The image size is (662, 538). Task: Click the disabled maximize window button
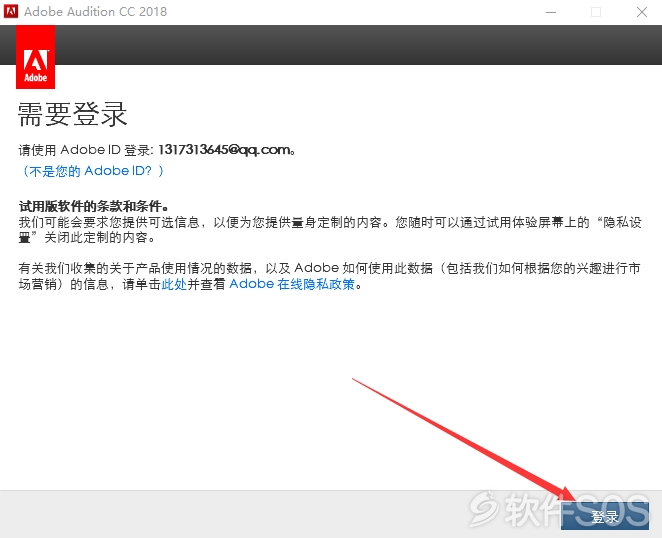tap(596, 12)
